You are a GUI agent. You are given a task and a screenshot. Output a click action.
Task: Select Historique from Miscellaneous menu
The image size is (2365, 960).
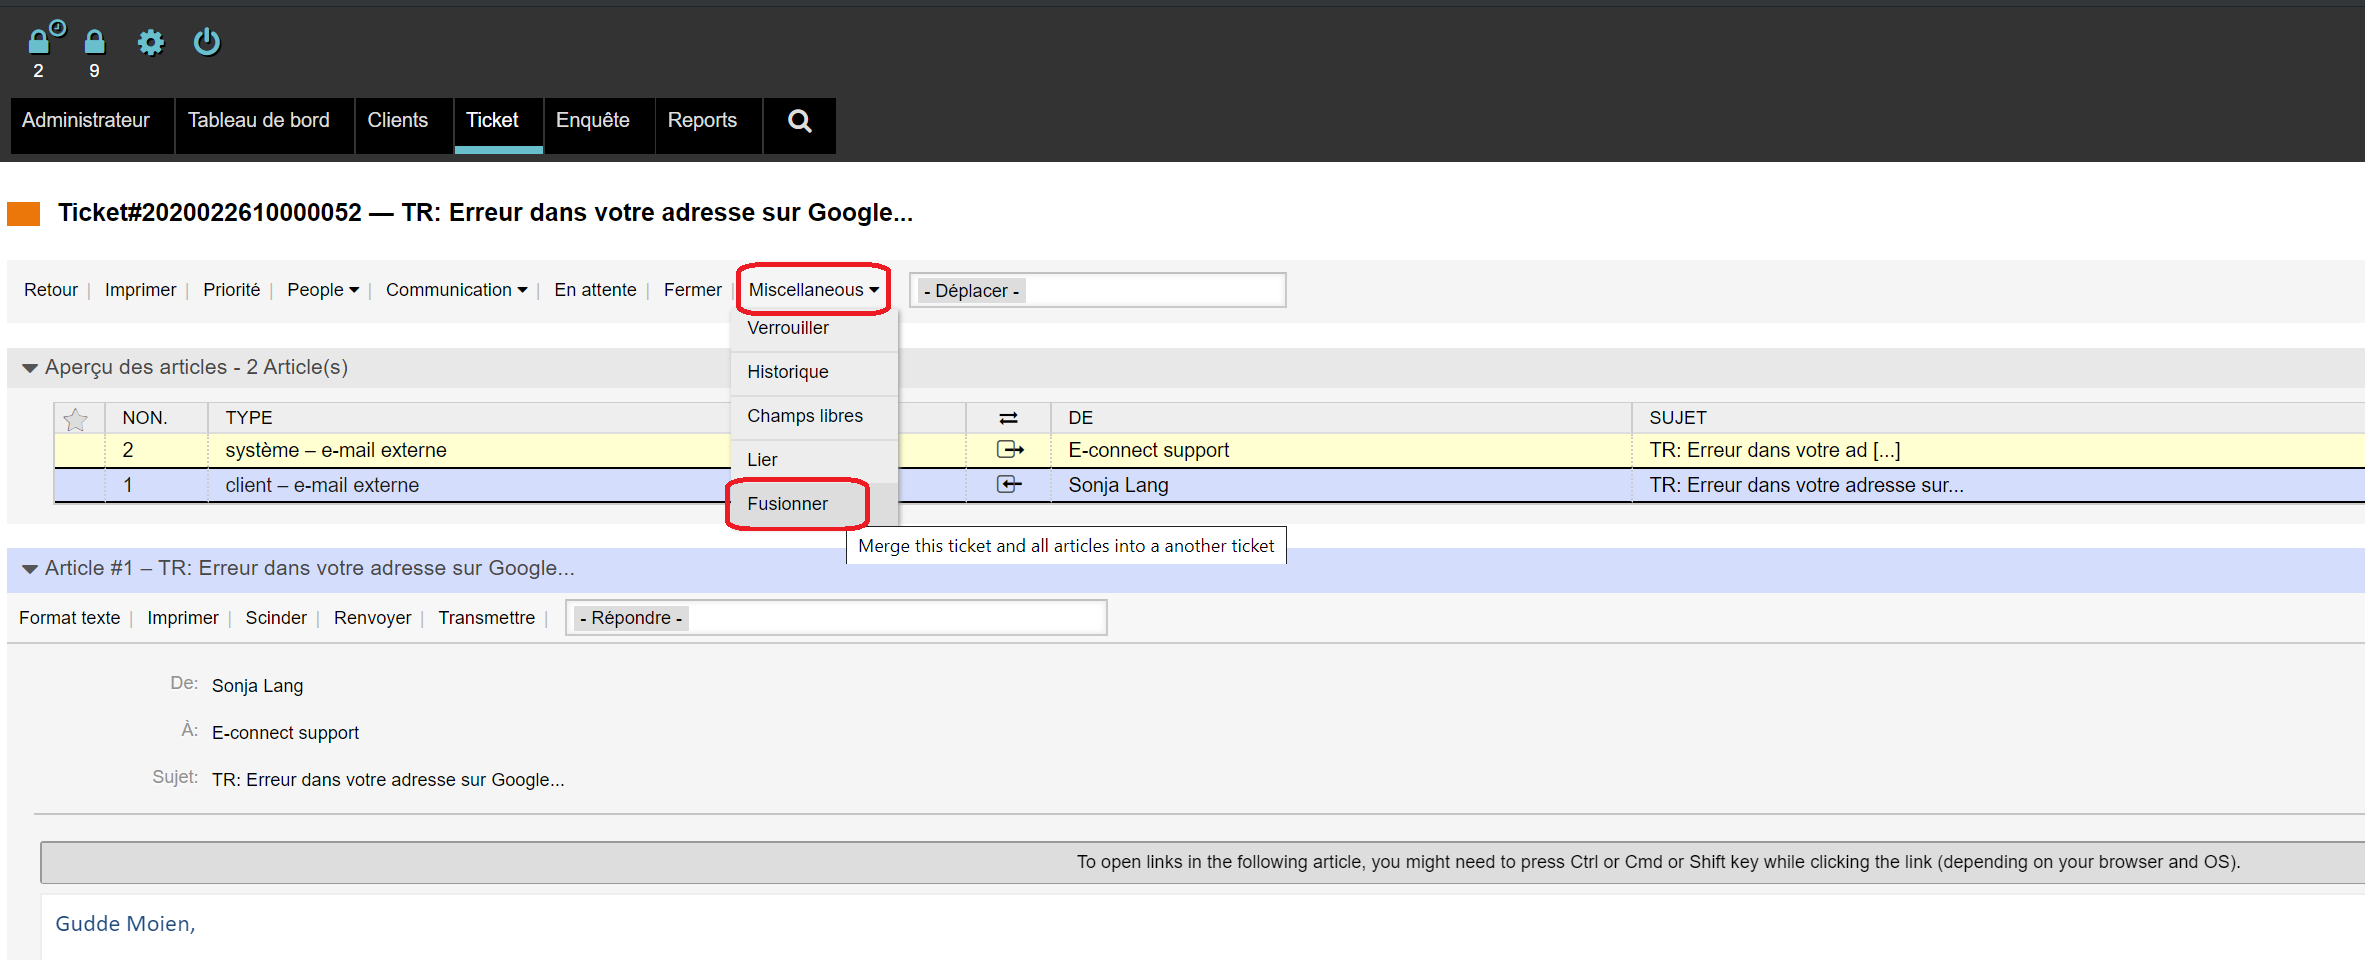coord(814,372)
